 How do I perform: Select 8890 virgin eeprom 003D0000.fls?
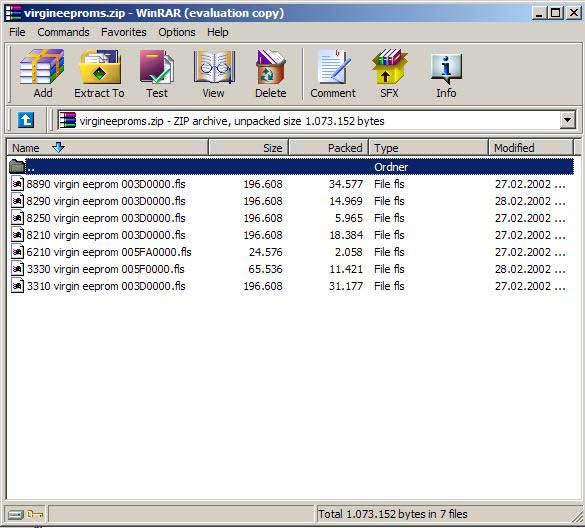coord(290,184)
